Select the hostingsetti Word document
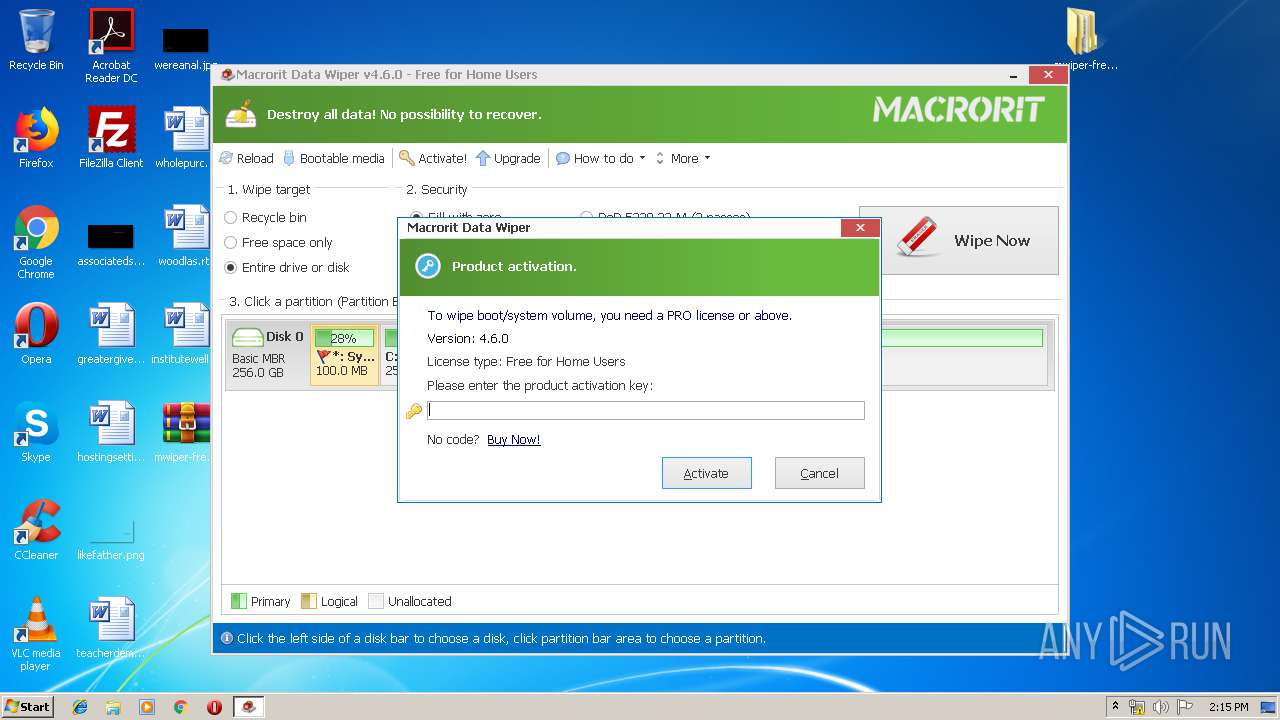 point(111,432)
